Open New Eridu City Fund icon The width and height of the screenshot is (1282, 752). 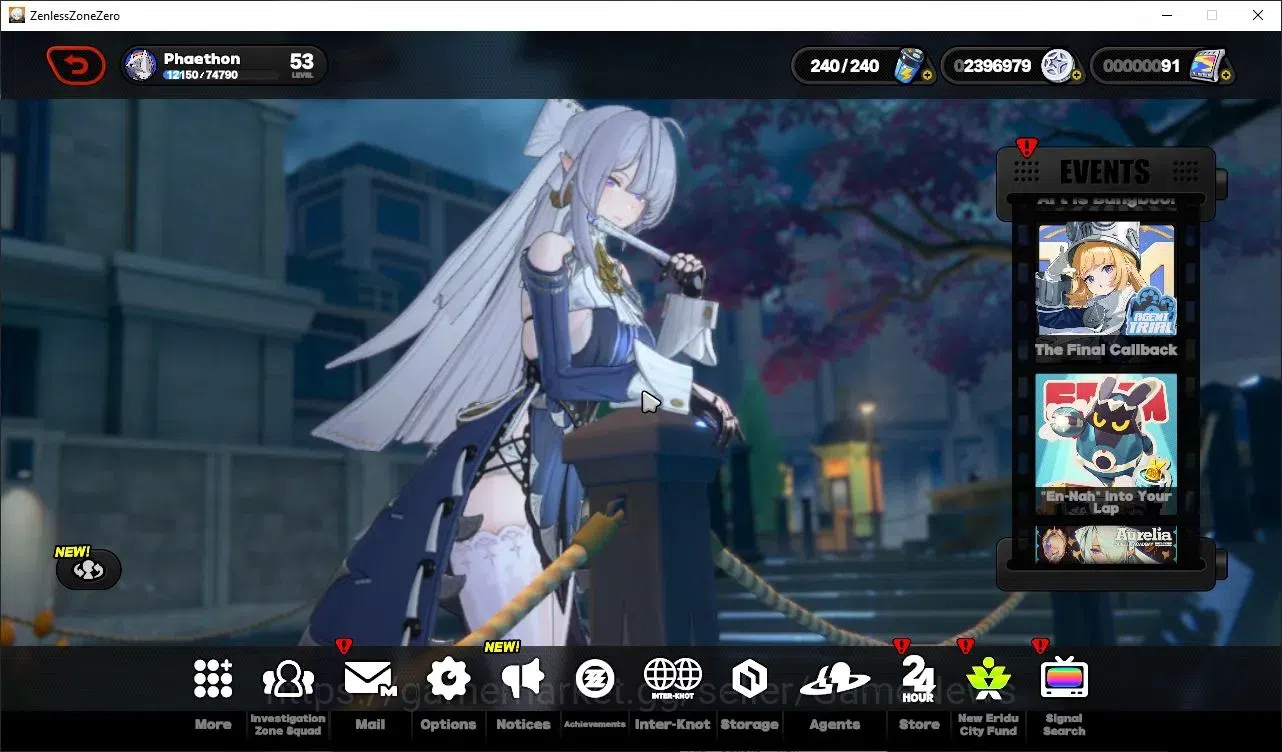(988, 679)
